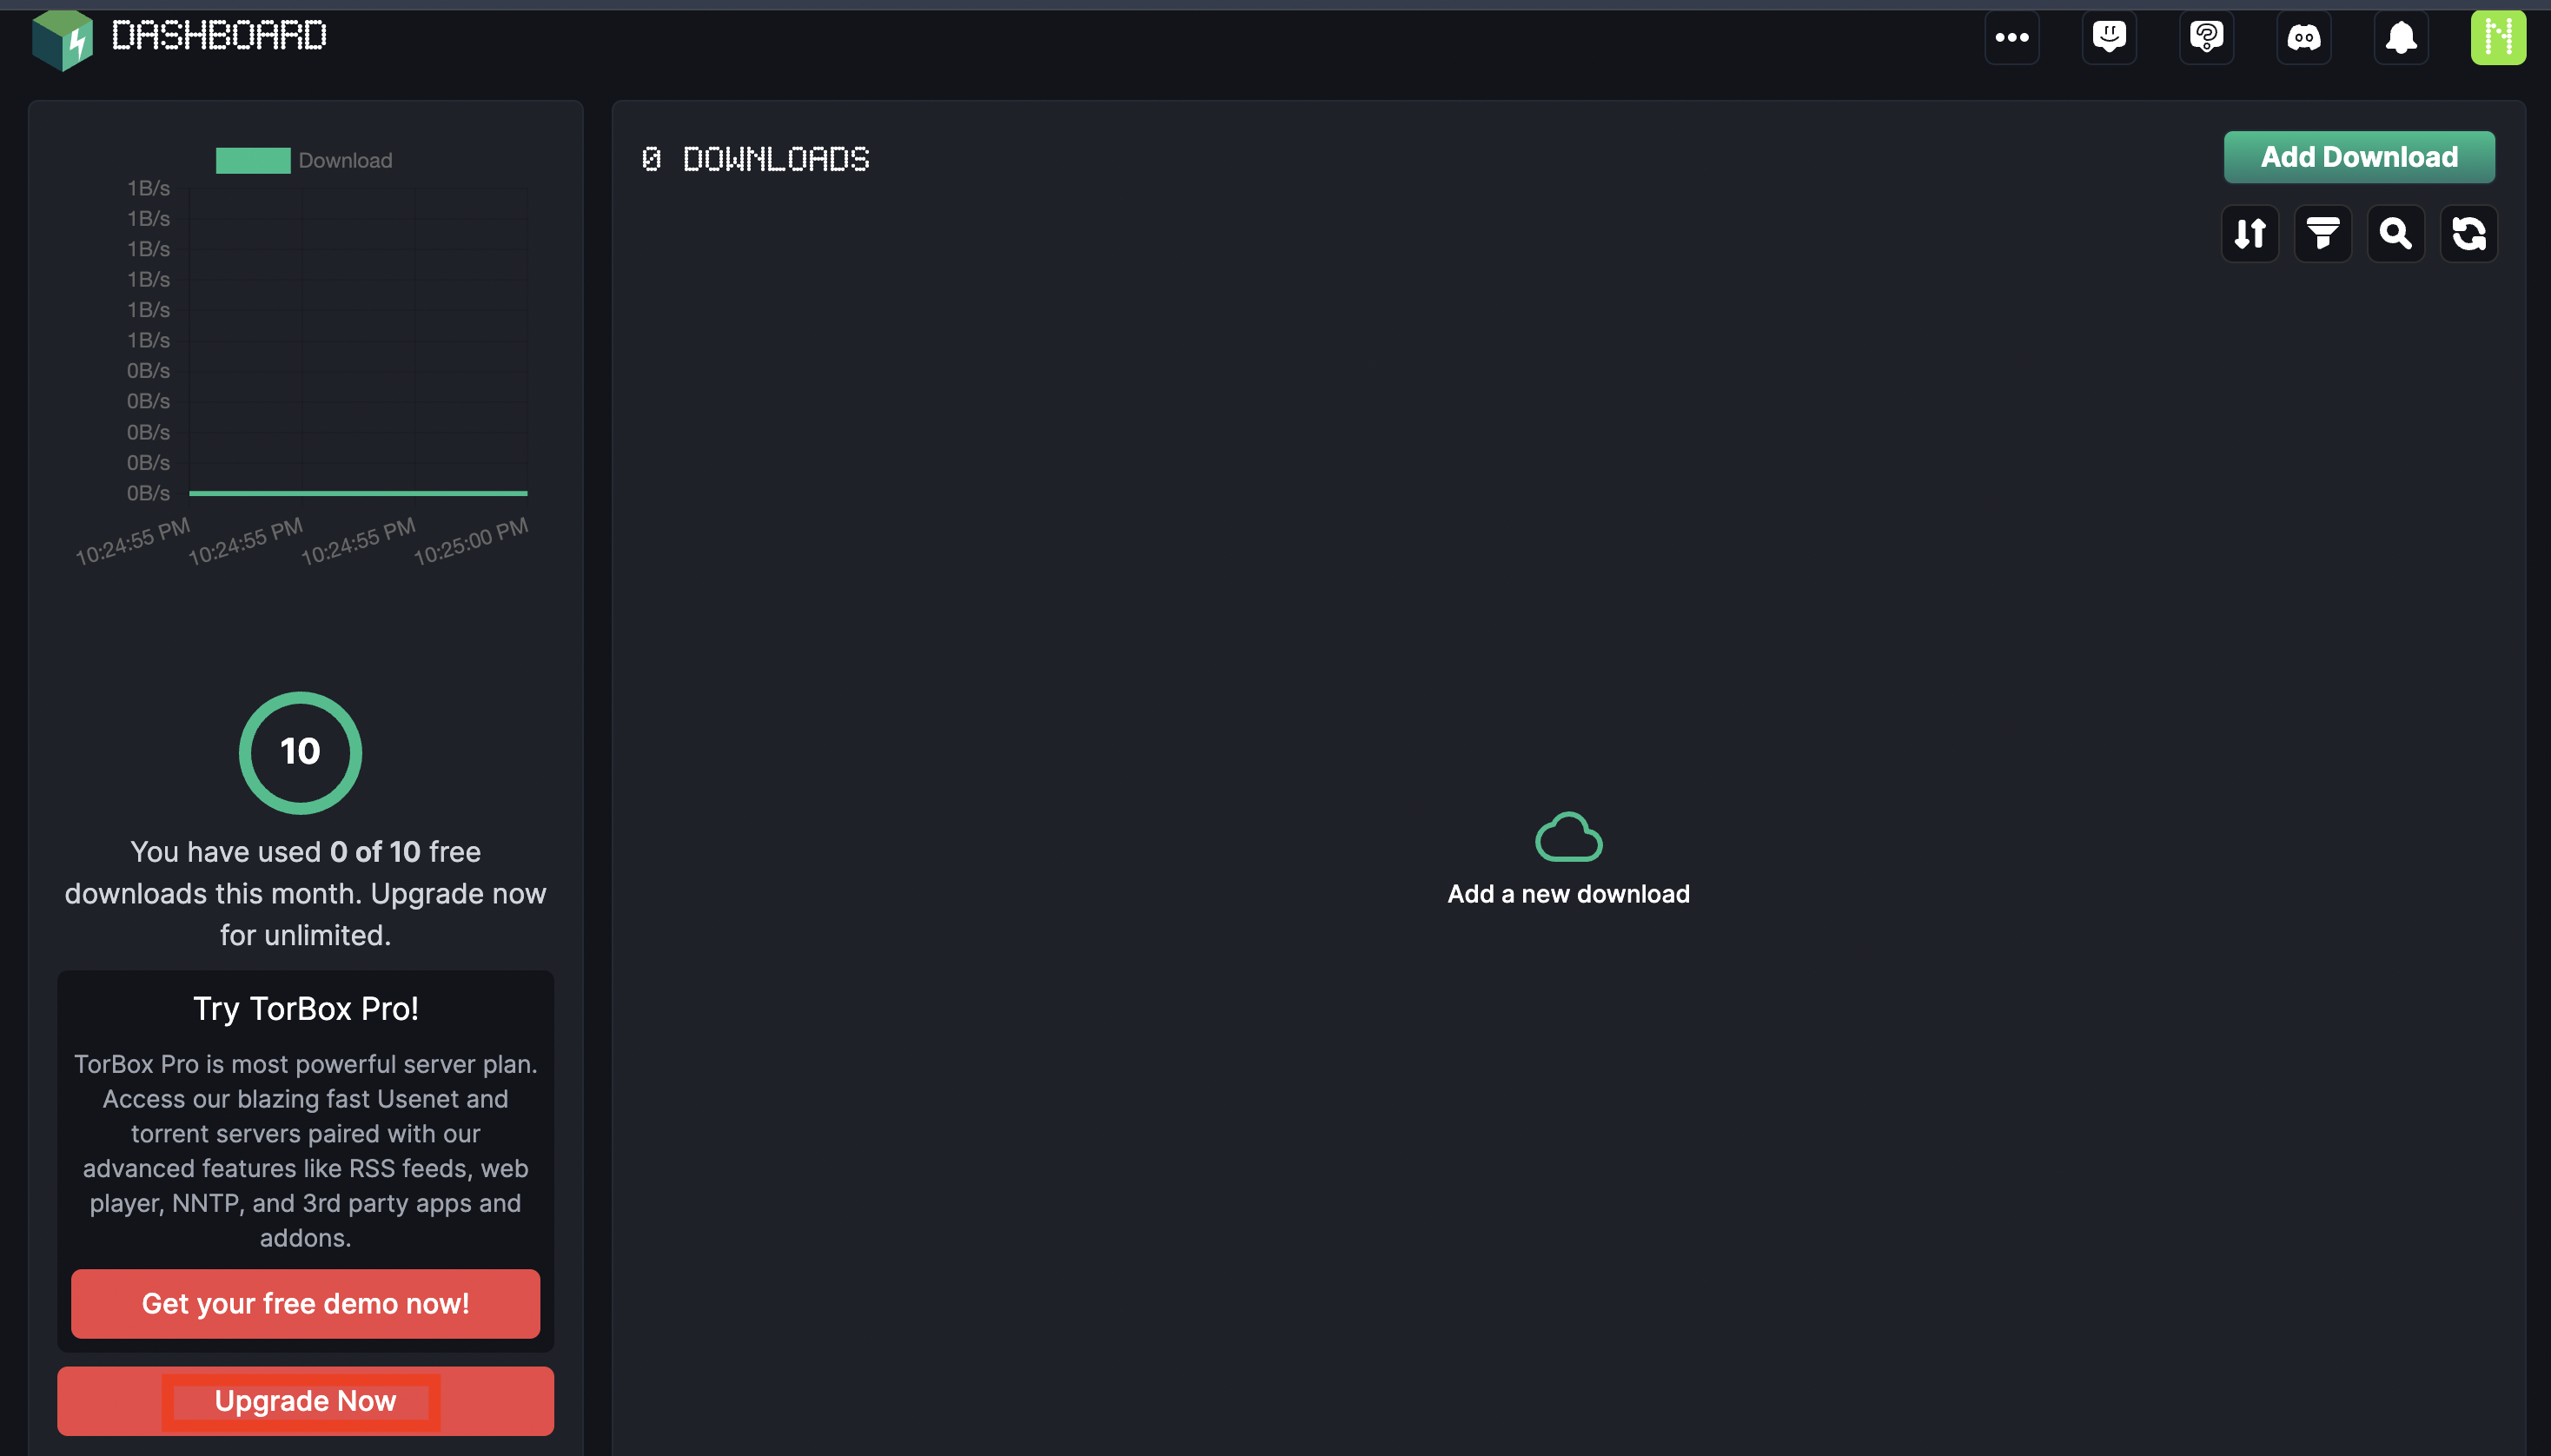Toggle the Download legend in the chart
This screenshot has width=2551, height=1456.
[x=304, y=160]
